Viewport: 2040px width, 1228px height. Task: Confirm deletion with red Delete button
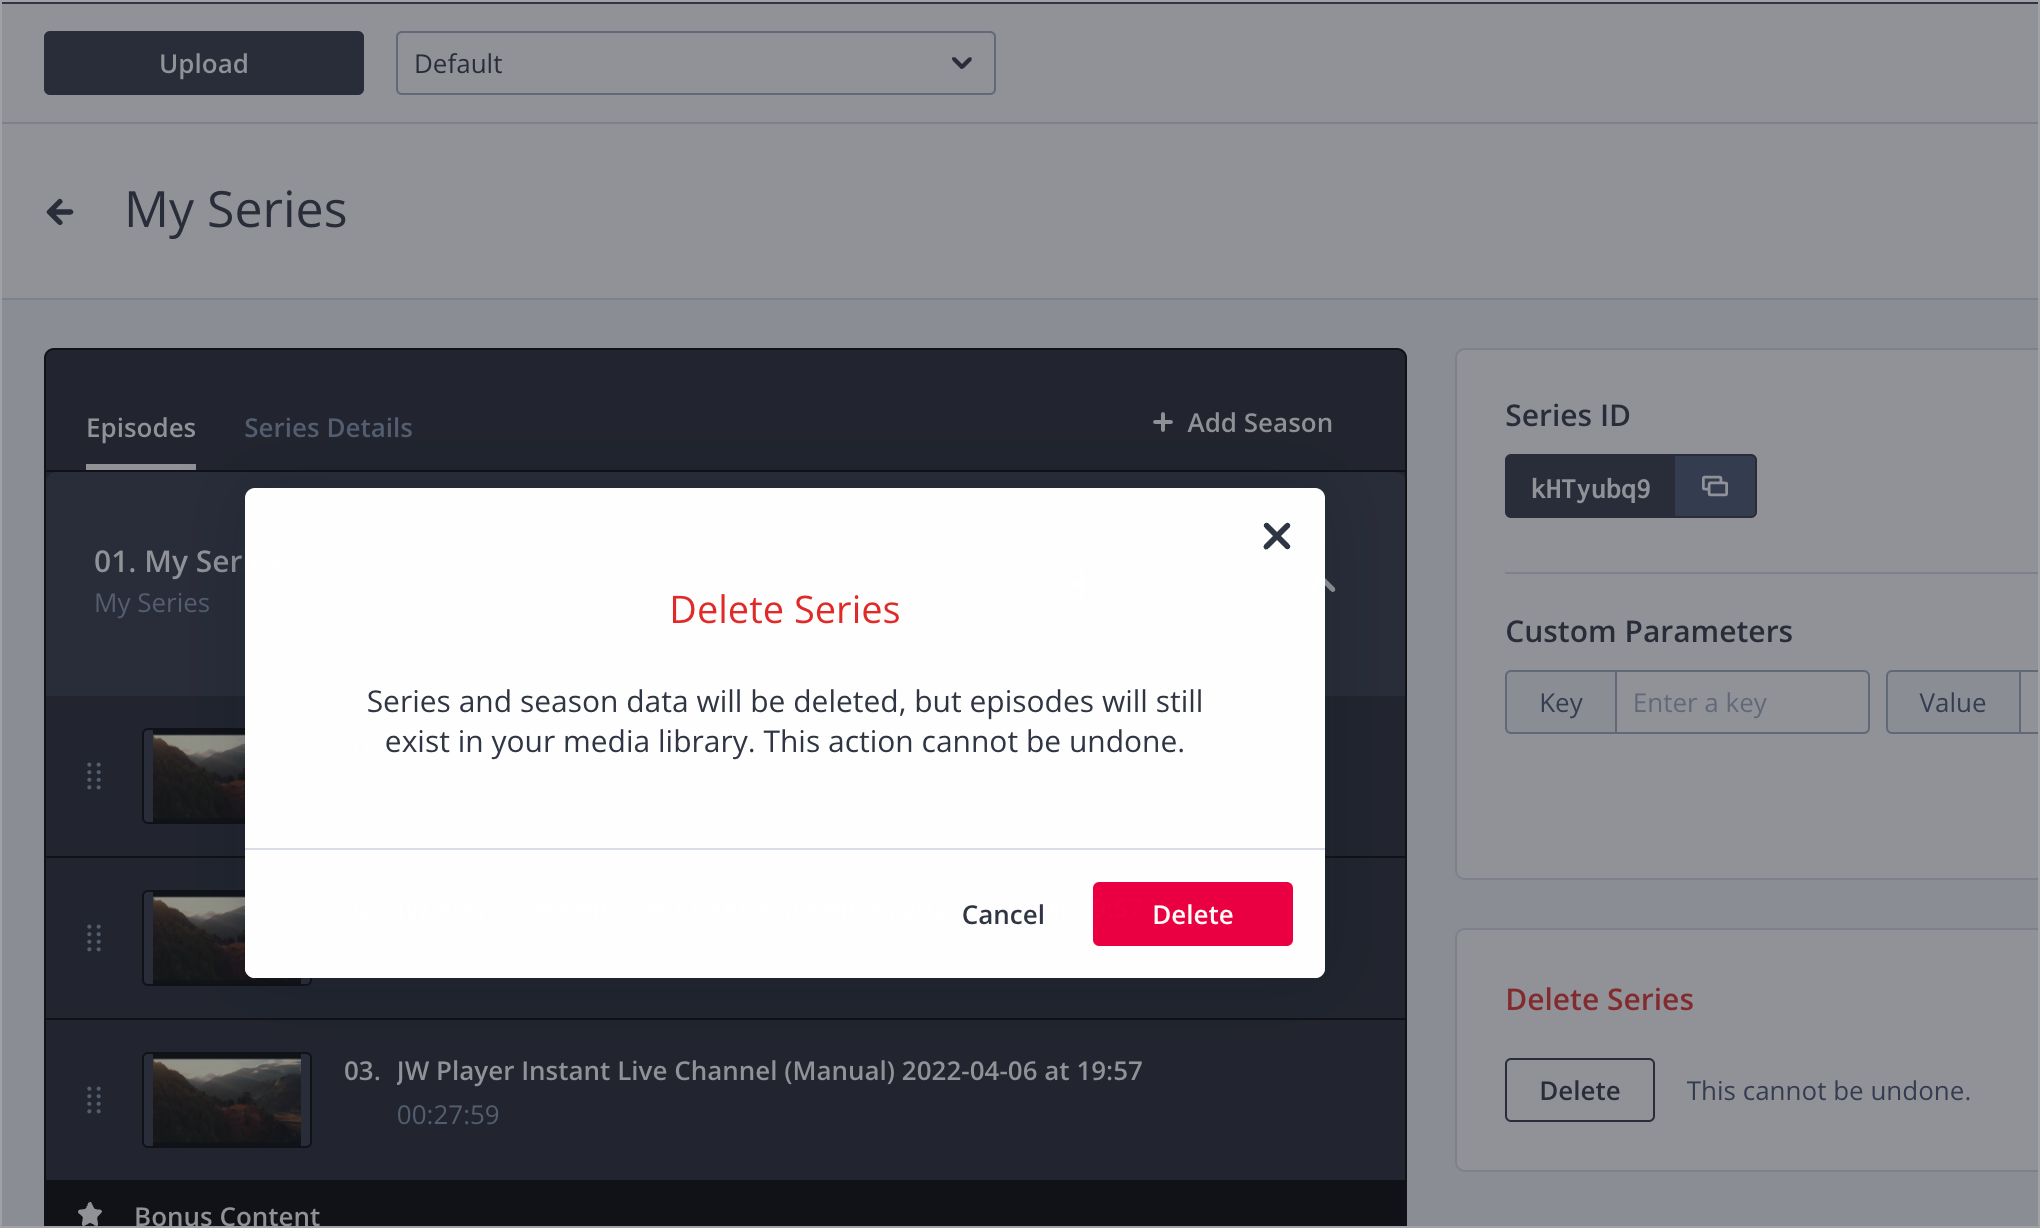click(1192, 914)
